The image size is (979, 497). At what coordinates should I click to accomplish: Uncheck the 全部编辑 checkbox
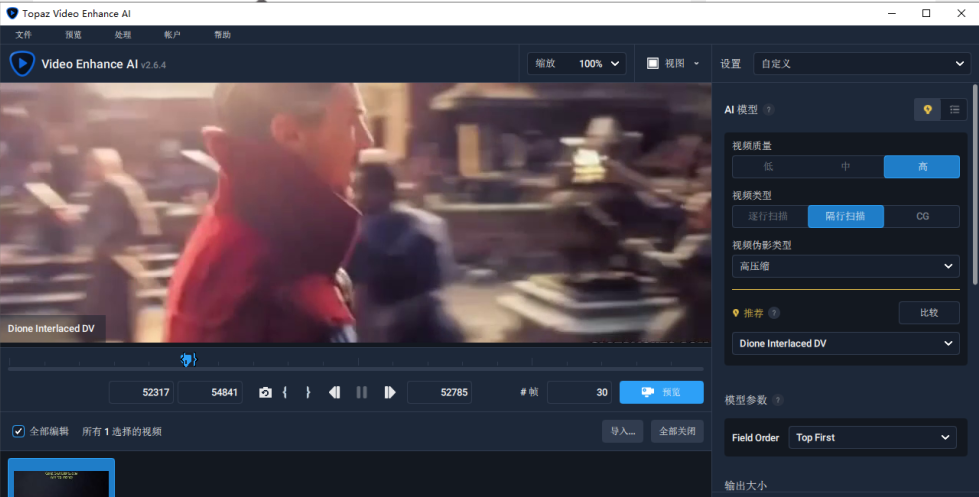pyautogui.click(x=18, y=432)
